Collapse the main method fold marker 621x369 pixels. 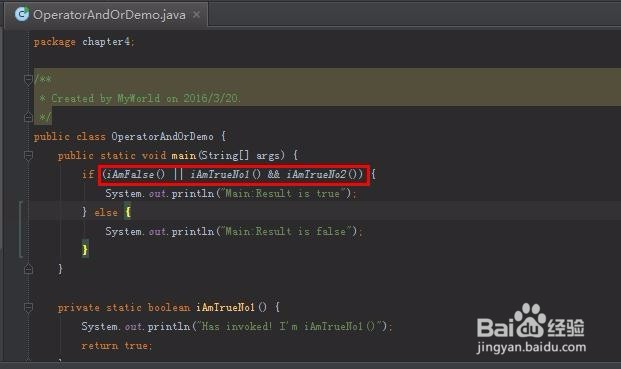coord(28,156)
